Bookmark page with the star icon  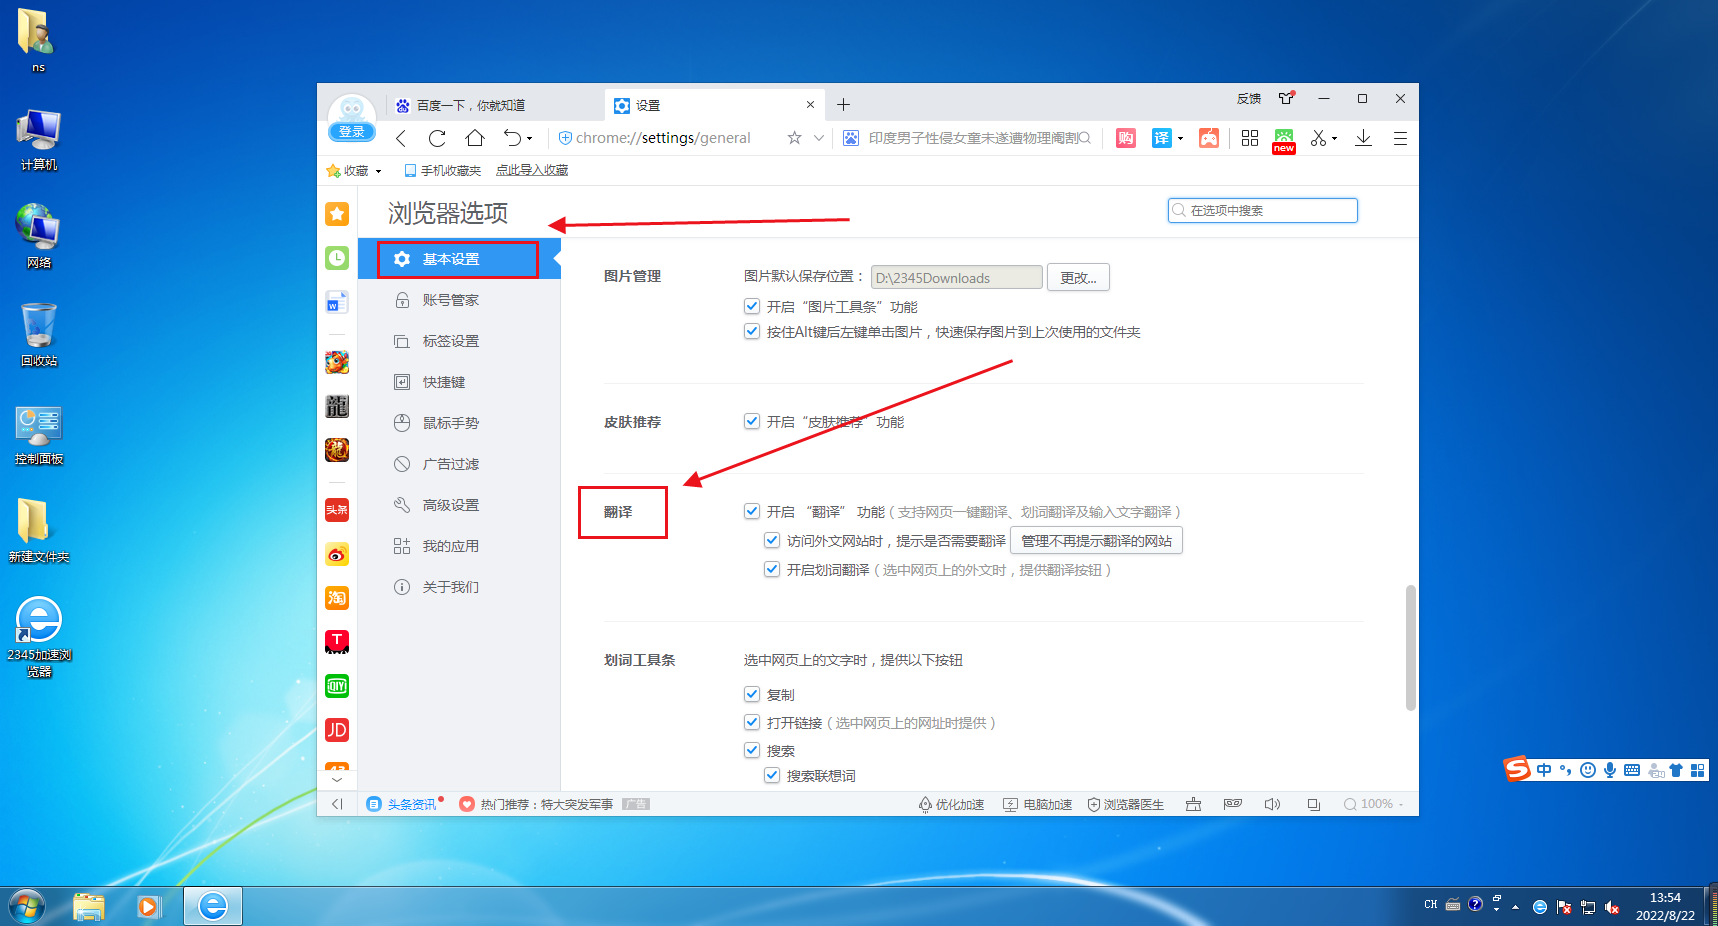[x=794, y=138]
